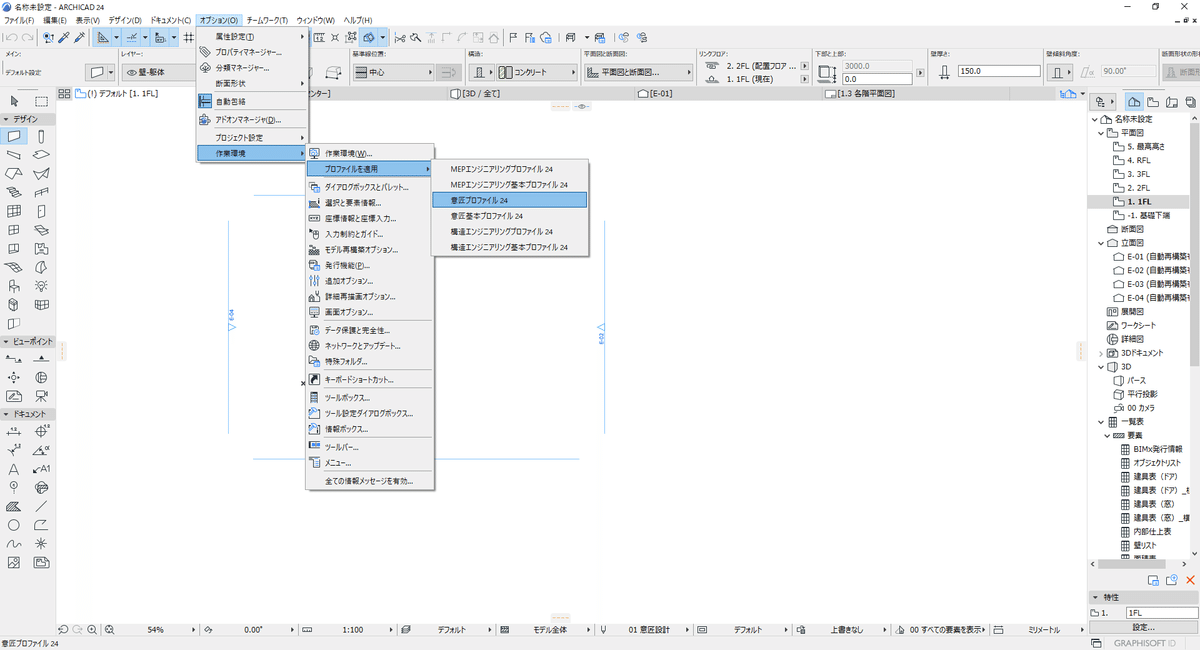Toggle the 自動包絡 option in menu
The height and width of the screenshot is (650, 1200).
click(x=252, y=102)
